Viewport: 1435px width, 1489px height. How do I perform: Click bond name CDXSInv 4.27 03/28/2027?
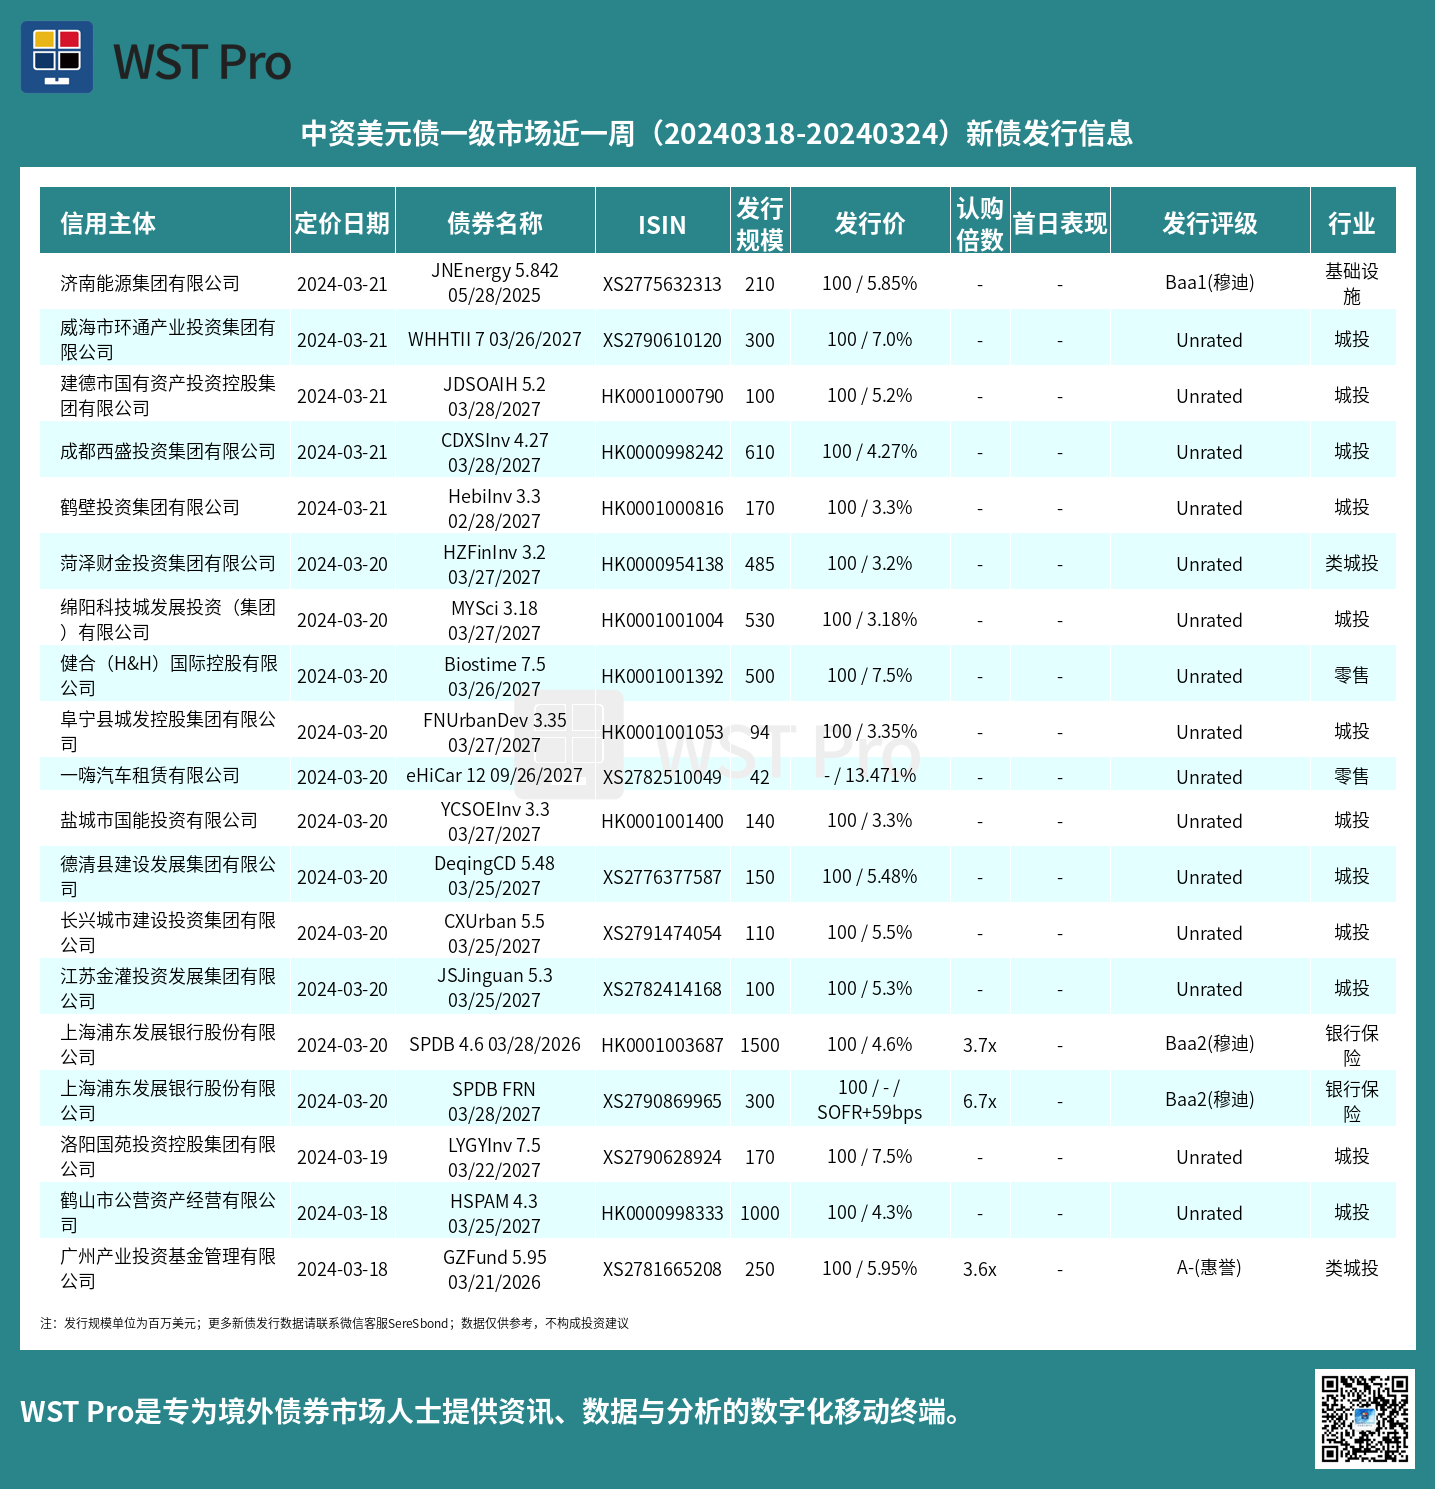pyautogui.click(x=495, y=453)
